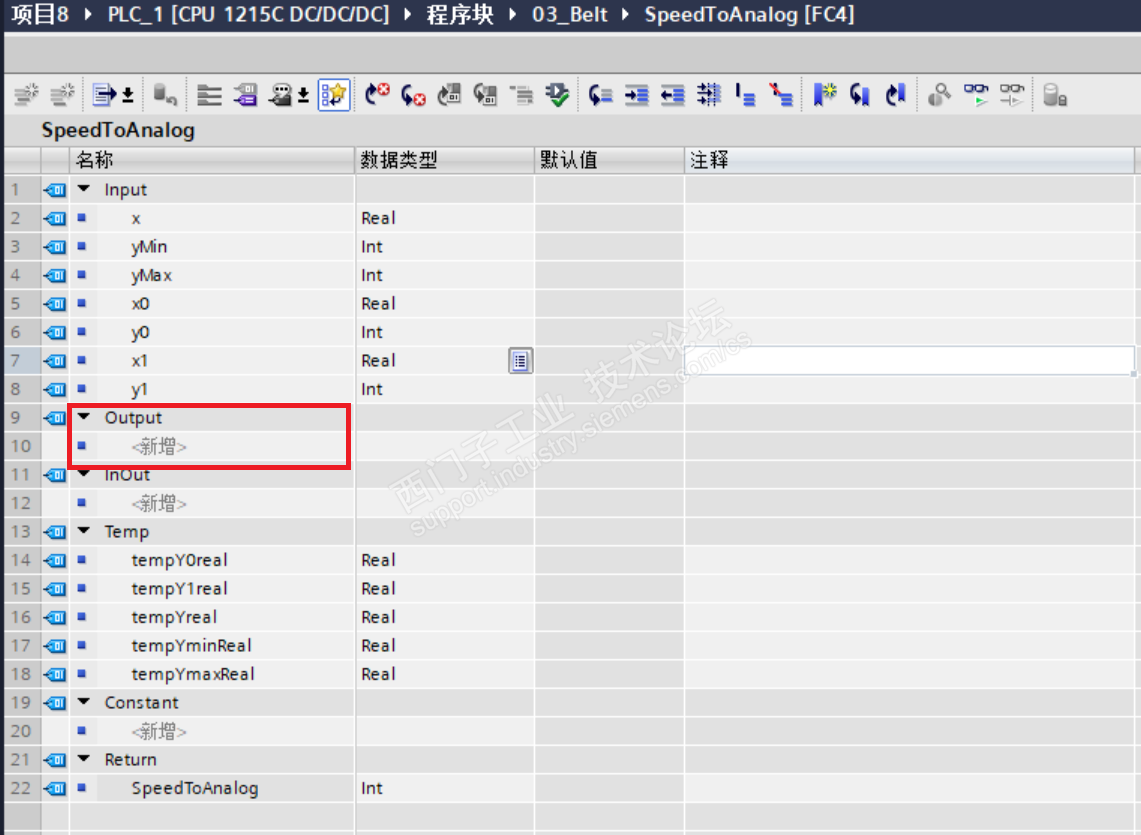
Task: Click the database lock cylinder icon
Action: coord(1054,95)
